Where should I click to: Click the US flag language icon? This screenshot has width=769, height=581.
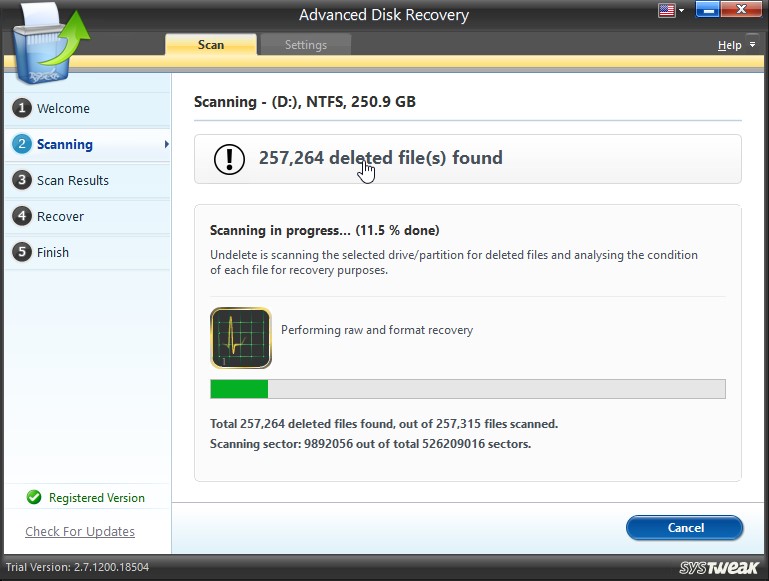tap(666, 11)
